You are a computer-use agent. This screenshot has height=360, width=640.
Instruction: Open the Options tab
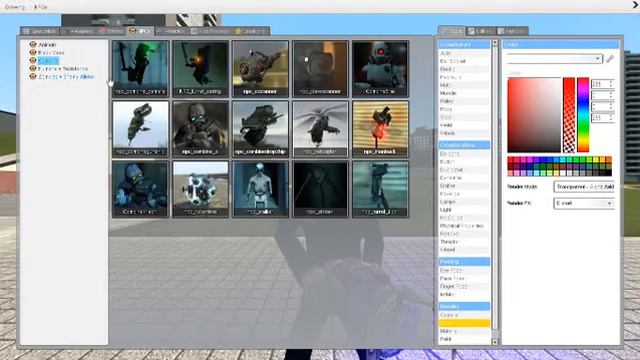(x=512, y=31)
